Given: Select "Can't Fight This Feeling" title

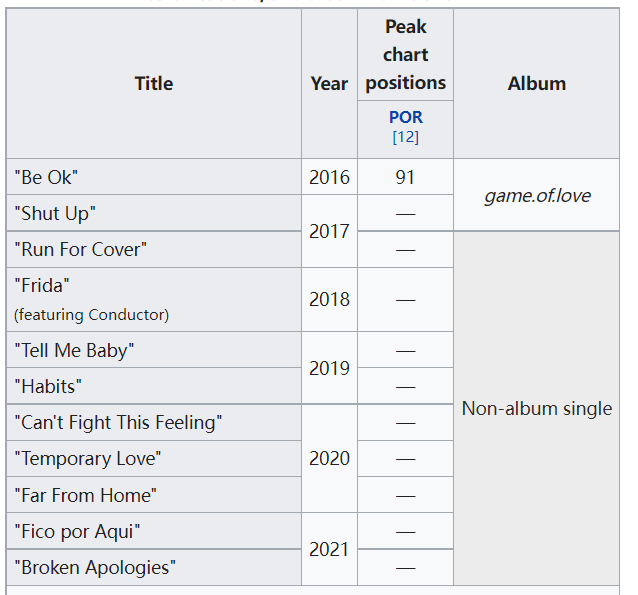Looking at the screenshot, I should [118, 422].
